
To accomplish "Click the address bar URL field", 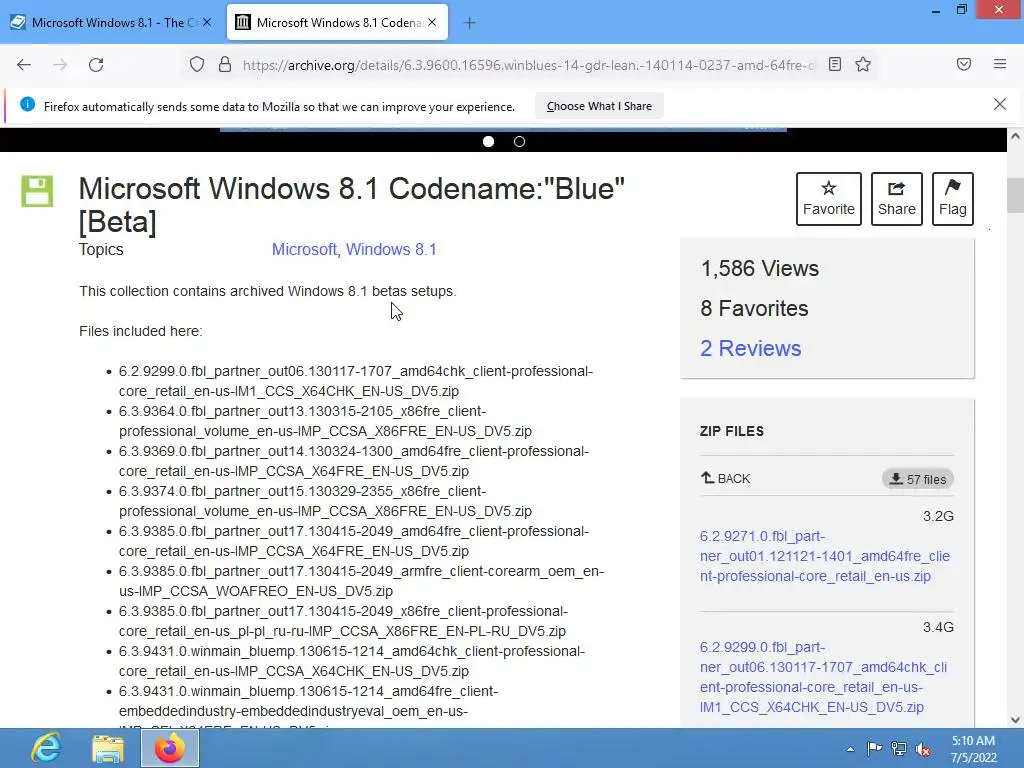I will 529,65.
